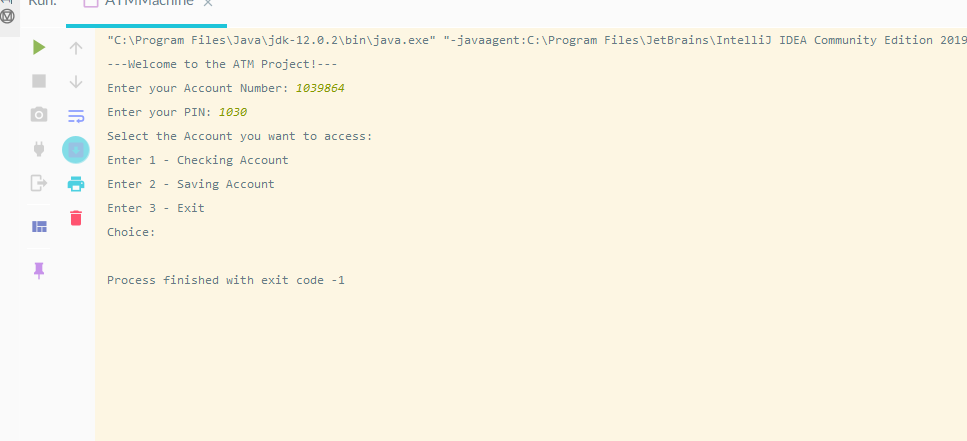Click the plug Attach Debugger icon
This screenshot has height=441, width=967.
point(39,149)
